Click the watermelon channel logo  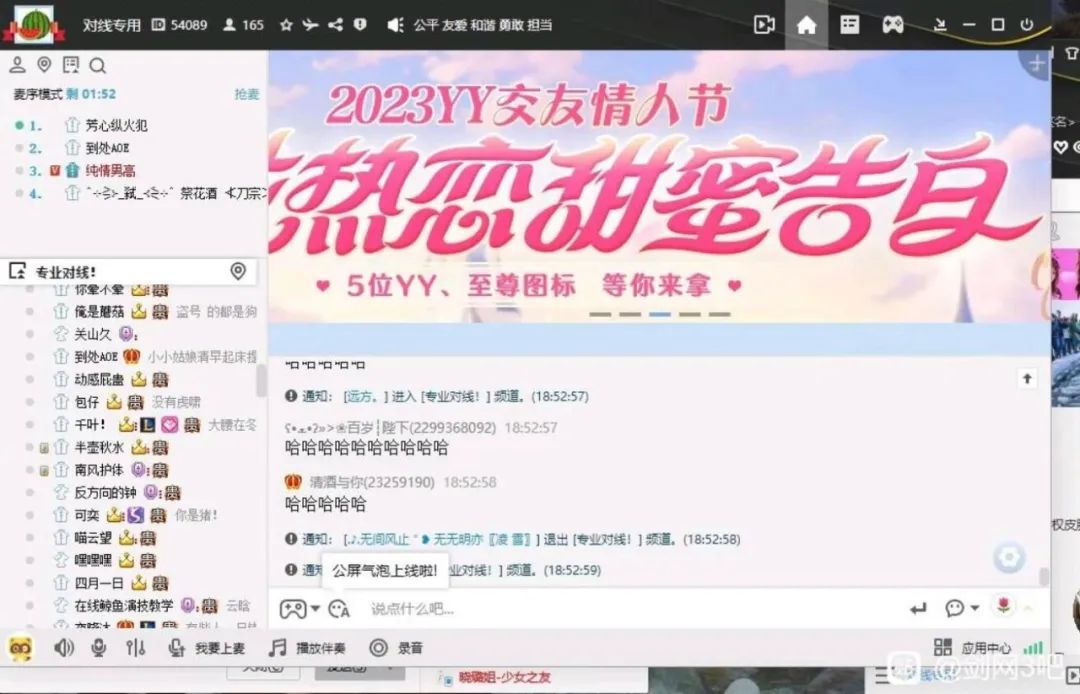pyautogui.click(x=33, y=25)
